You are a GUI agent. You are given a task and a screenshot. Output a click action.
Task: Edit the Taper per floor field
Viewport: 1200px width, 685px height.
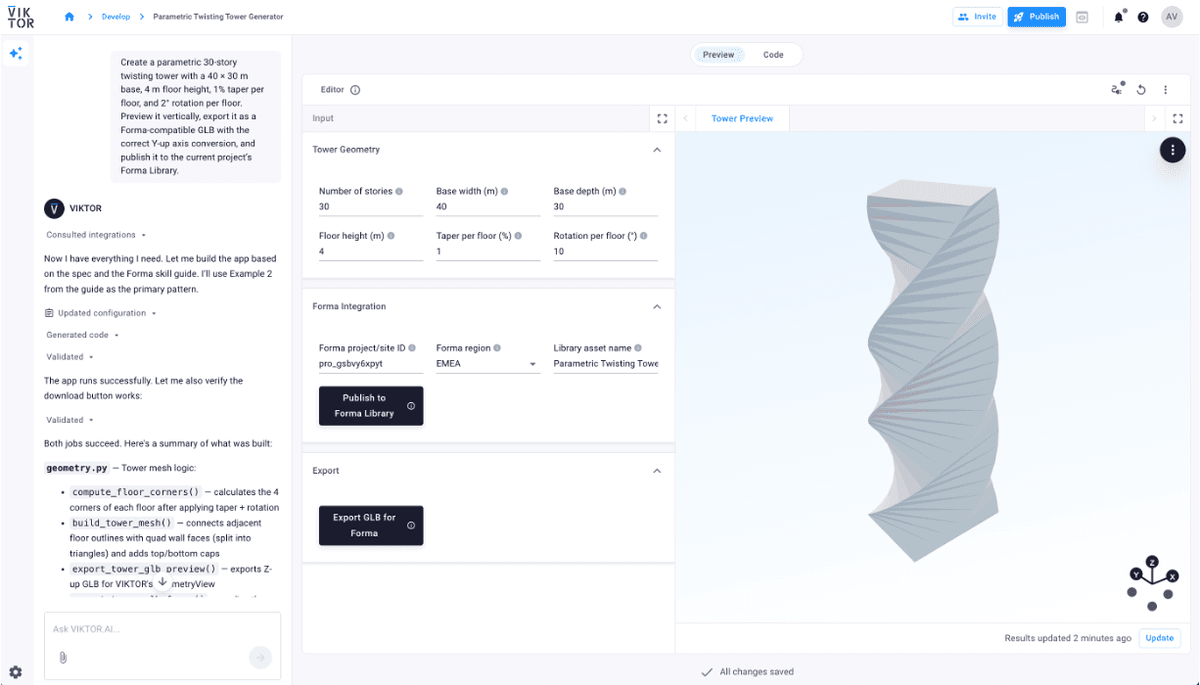(488, 252)
